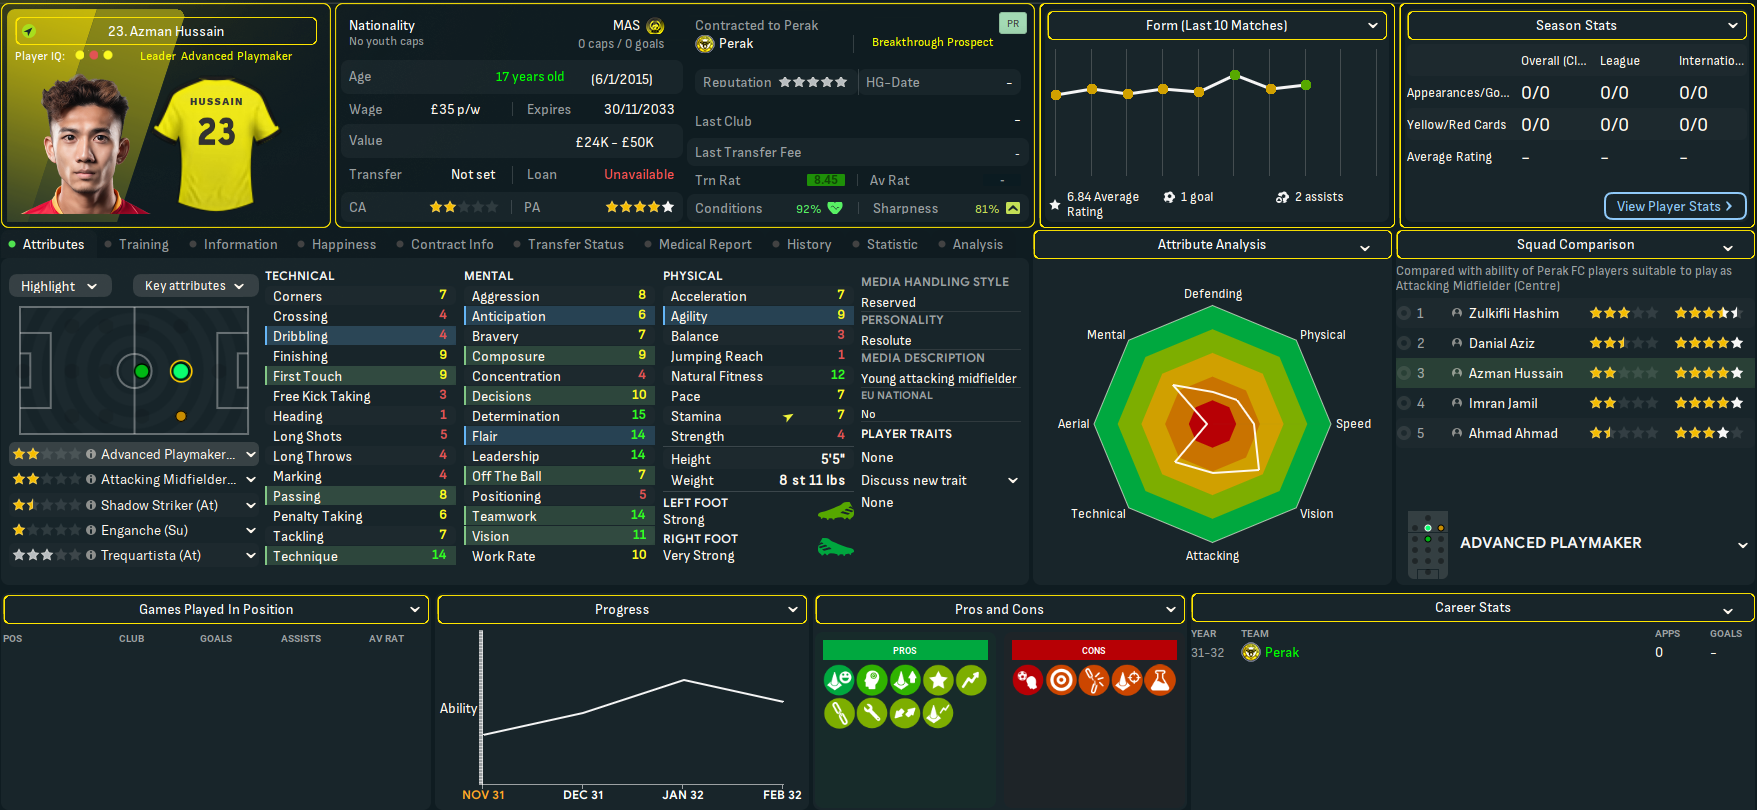Screen dimensions: 1757x810
Task: Select radio button for Zulkifli Hashim
Action: coord(1404,313)
